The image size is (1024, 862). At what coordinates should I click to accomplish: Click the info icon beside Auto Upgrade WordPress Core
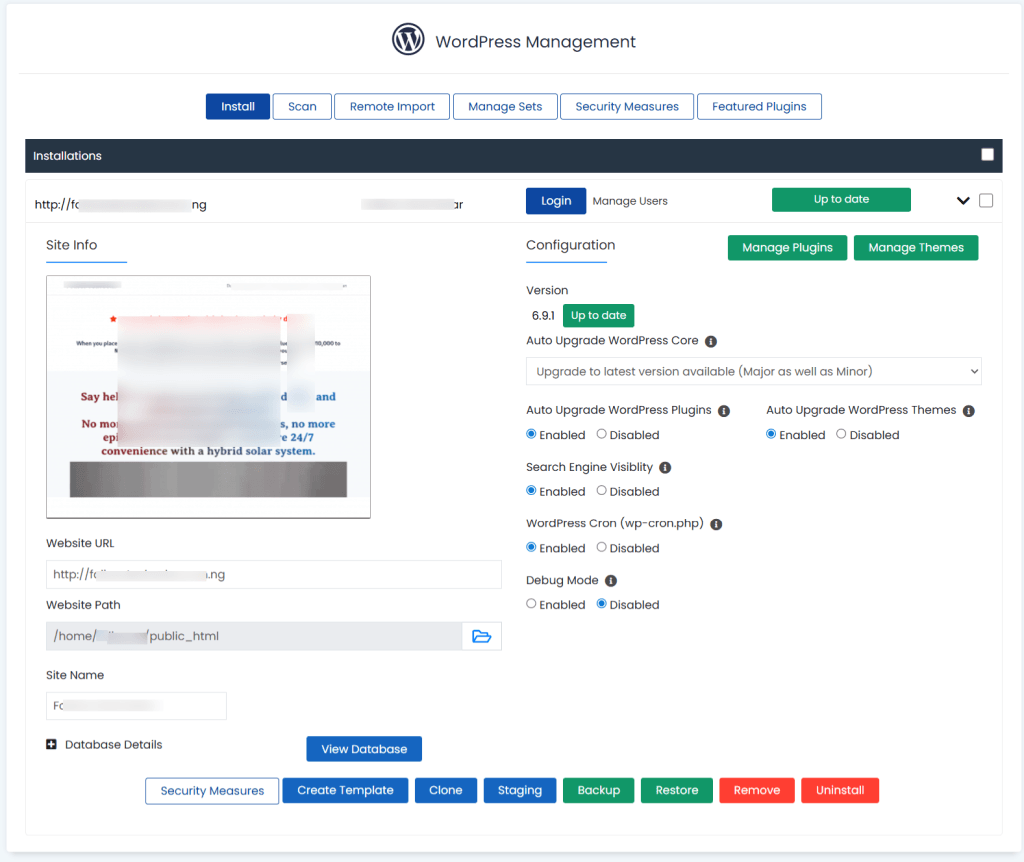click(x=710, y=341)
